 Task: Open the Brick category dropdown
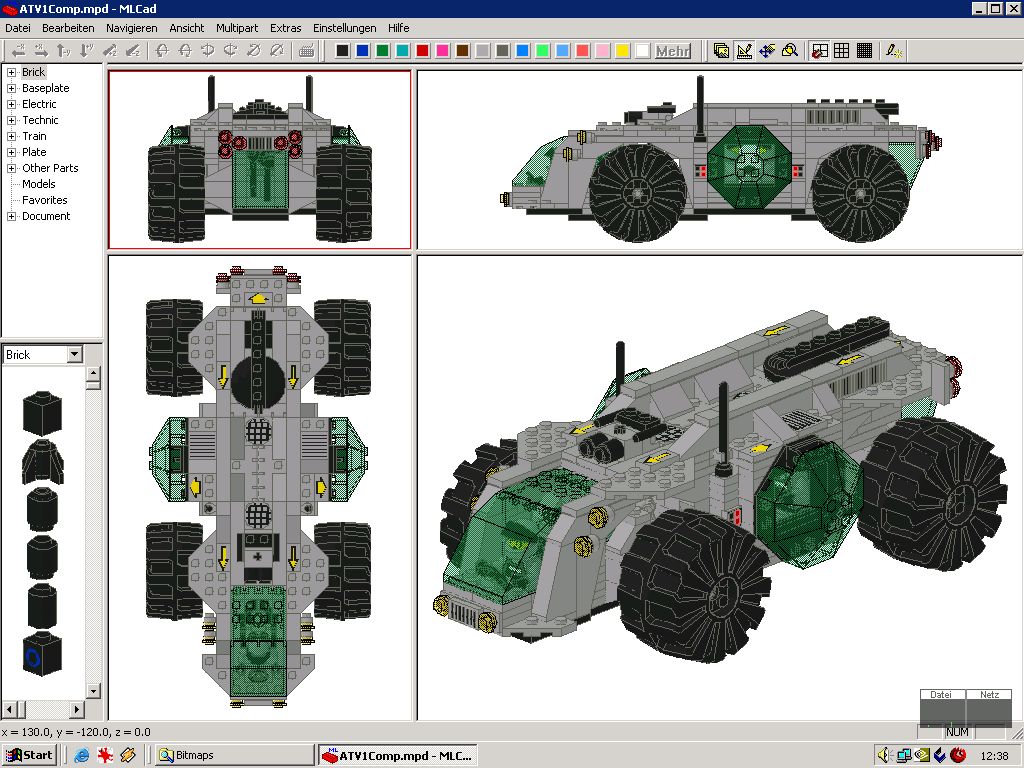pos(75,354)
